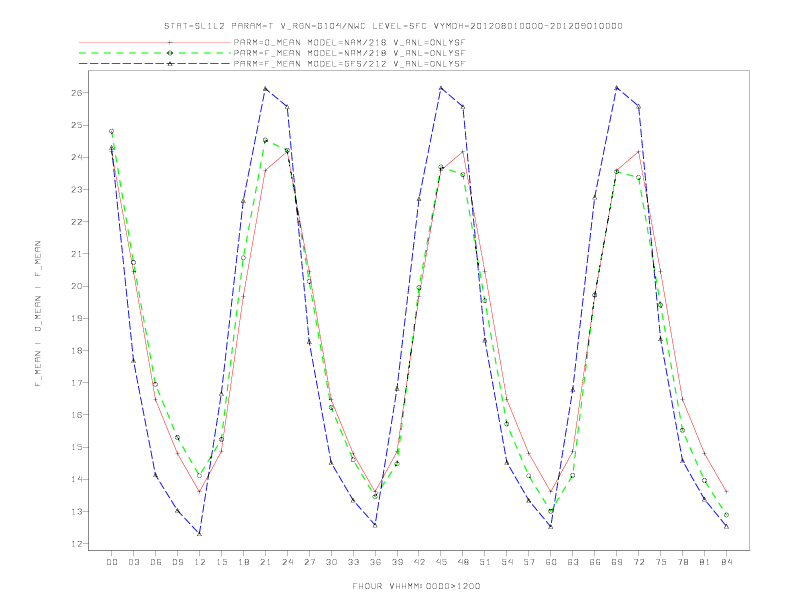Screen dimensions: 792x612
Task: Click x-axis tick label 81
Action: point(705,562)
